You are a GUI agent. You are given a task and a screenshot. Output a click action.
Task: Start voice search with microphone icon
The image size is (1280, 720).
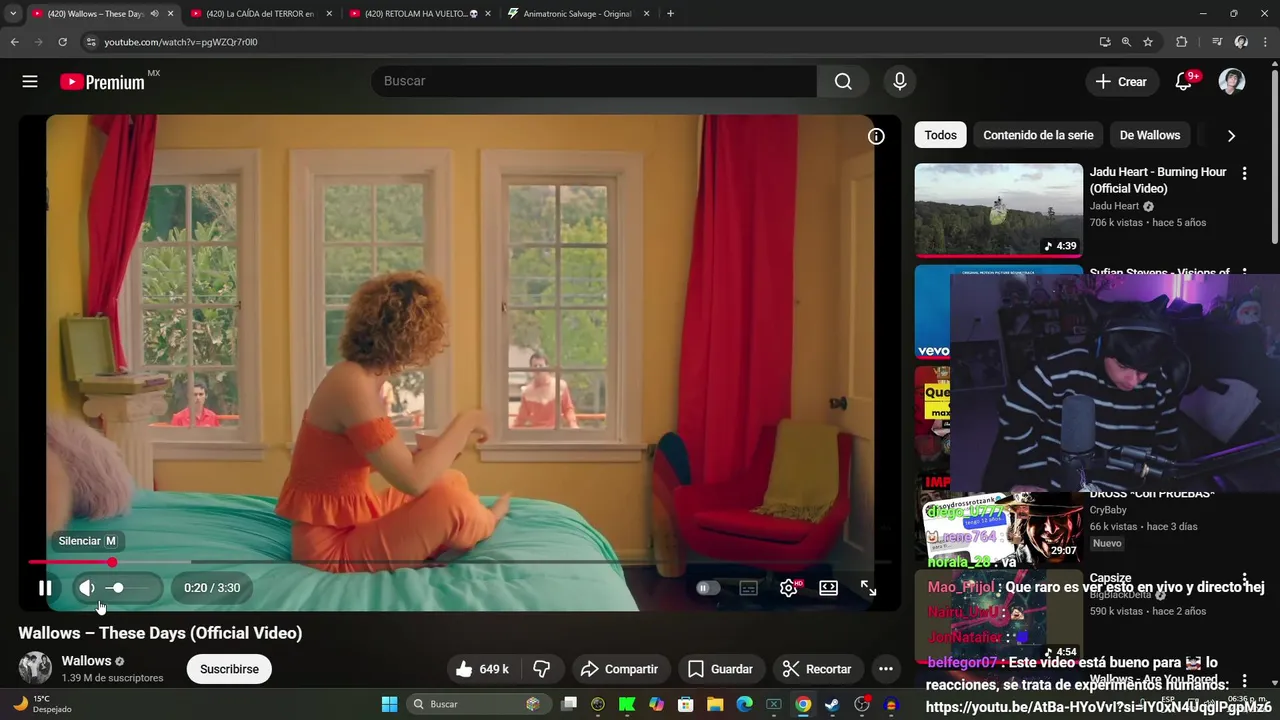(900, 82)
